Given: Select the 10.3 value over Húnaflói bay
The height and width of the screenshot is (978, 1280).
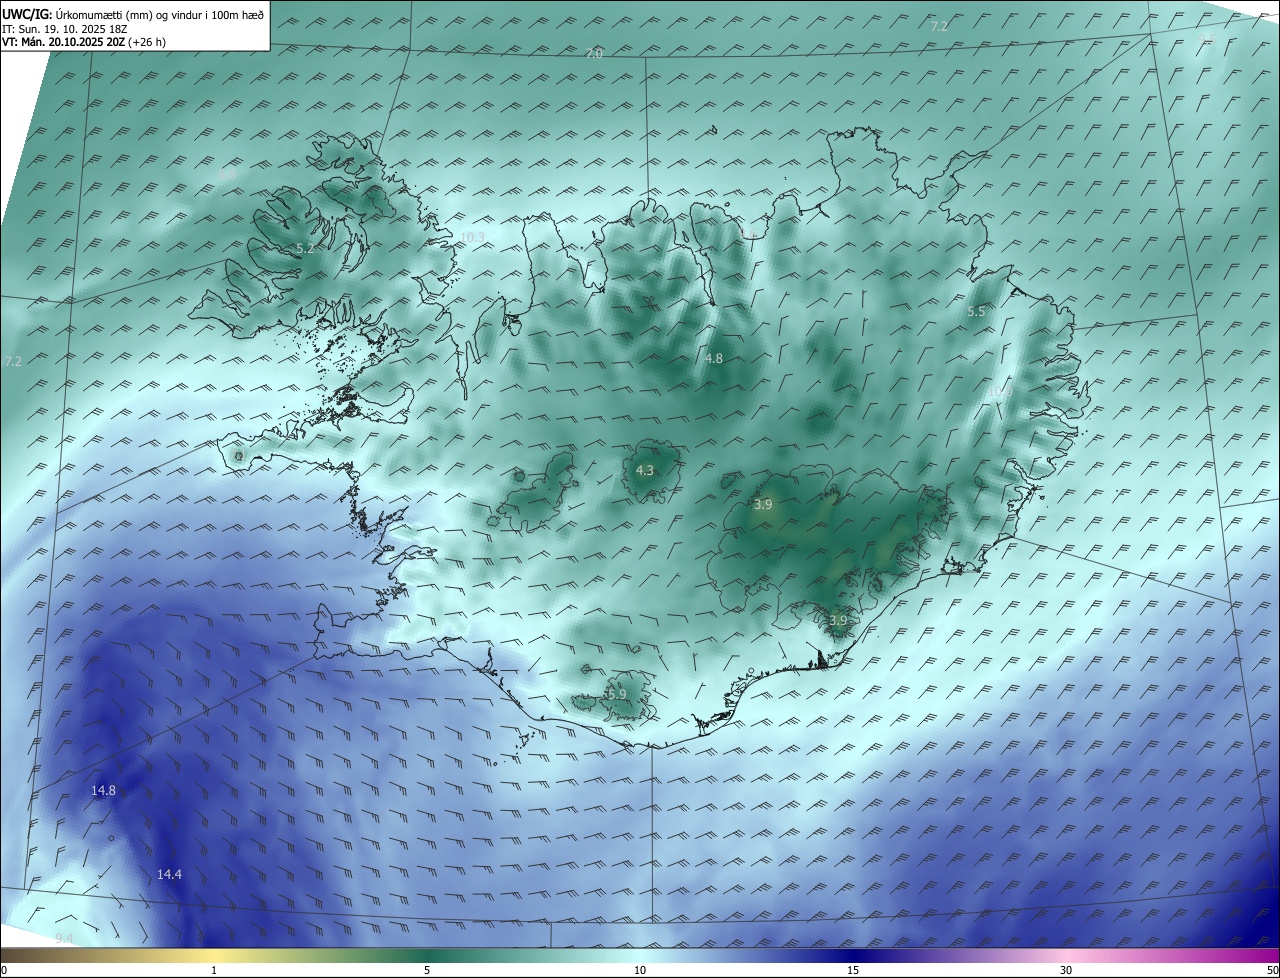Looking at the screenshot, I should click(x=473, y=237).
